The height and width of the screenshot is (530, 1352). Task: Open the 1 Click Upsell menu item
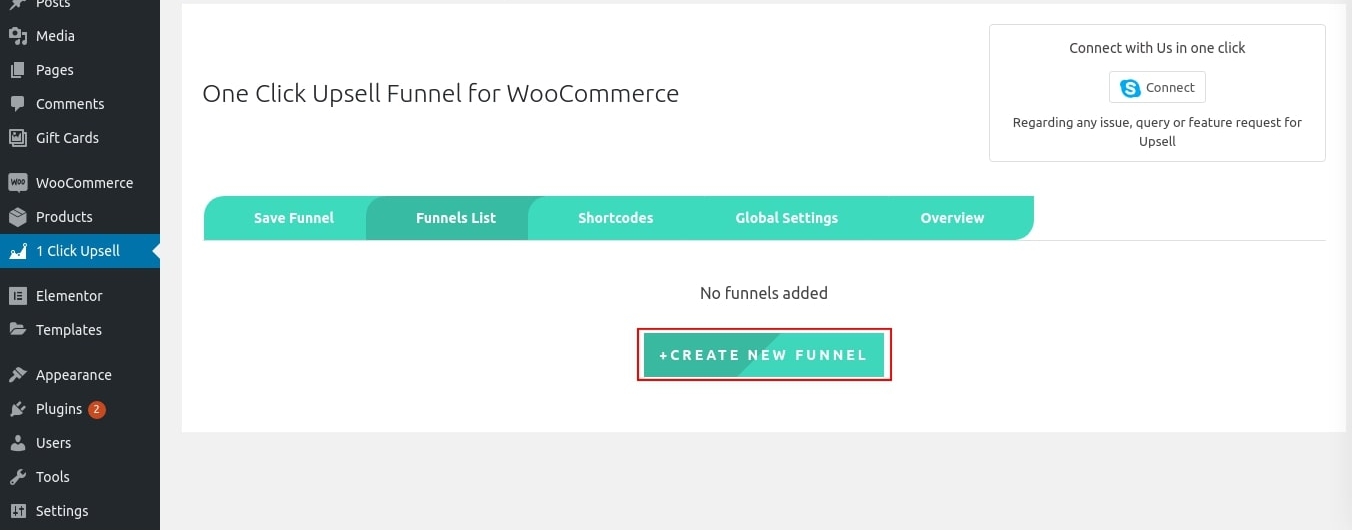pos(80,251)
